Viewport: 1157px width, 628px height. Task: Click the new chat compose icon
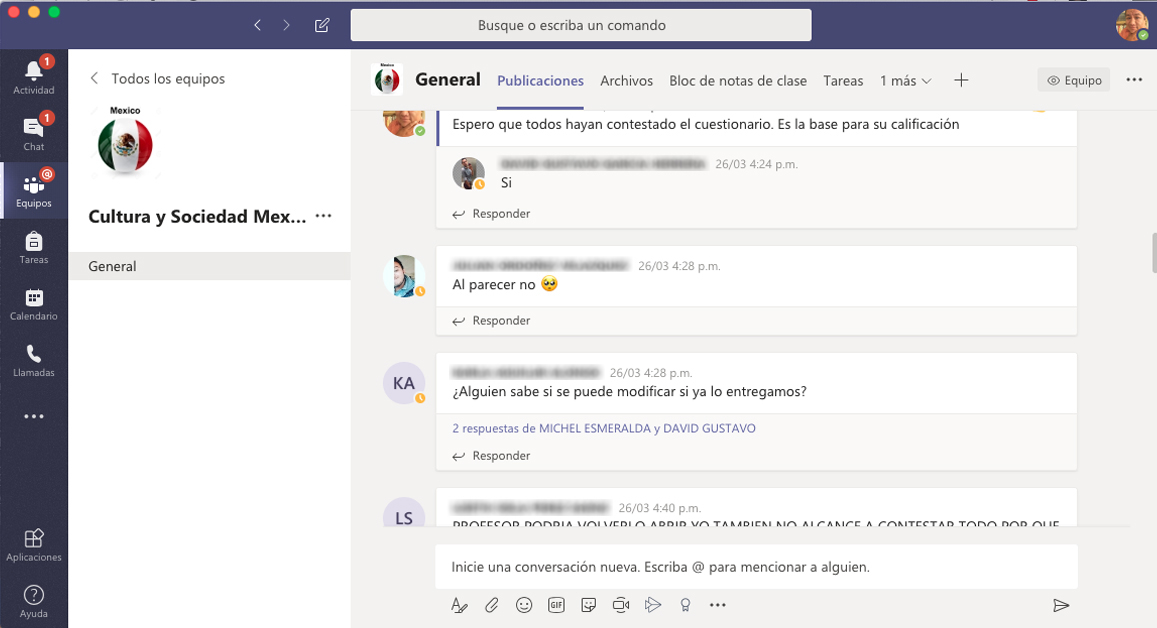[322, 25]
